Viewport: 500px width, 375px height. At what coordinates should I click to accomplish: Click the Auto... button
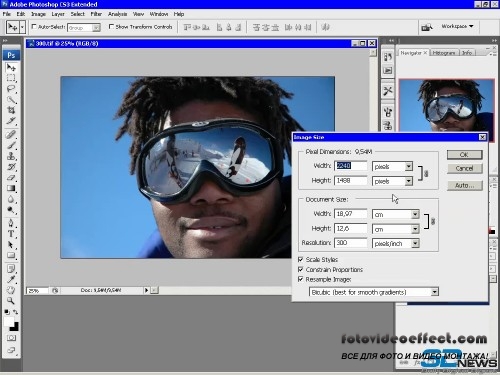coord(464,185)
